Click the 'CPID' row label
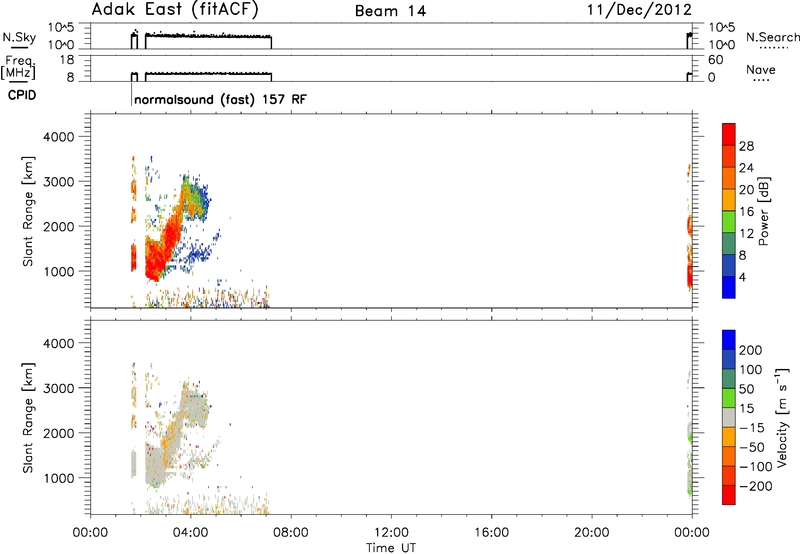Screen dimensions: 800x554 coord(22,95)
